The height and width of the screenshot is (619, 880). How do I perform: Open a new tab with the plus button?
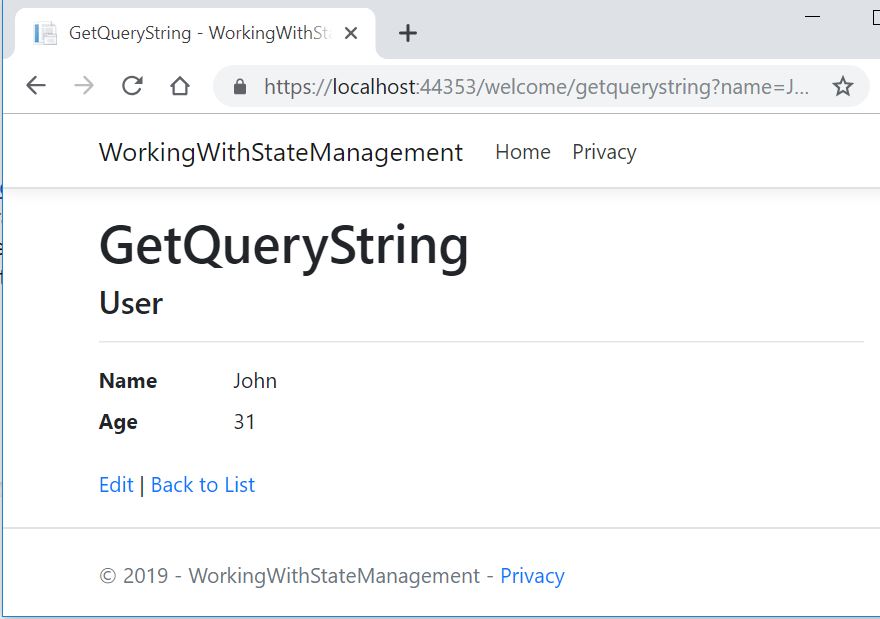(407, 33)
